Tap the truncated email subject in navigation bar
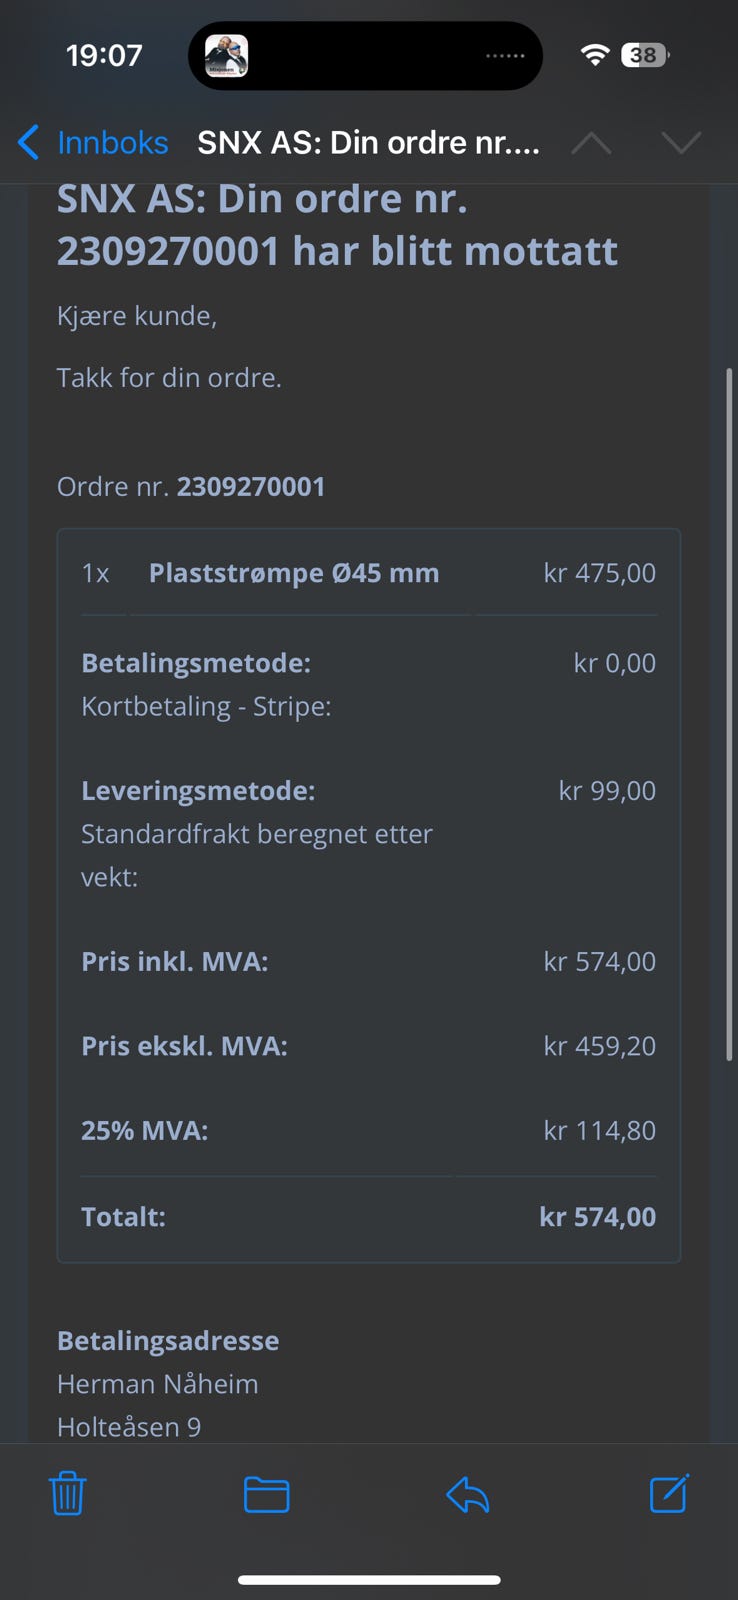The height and width of the screenshot is (1600, 738). (368, 143)
